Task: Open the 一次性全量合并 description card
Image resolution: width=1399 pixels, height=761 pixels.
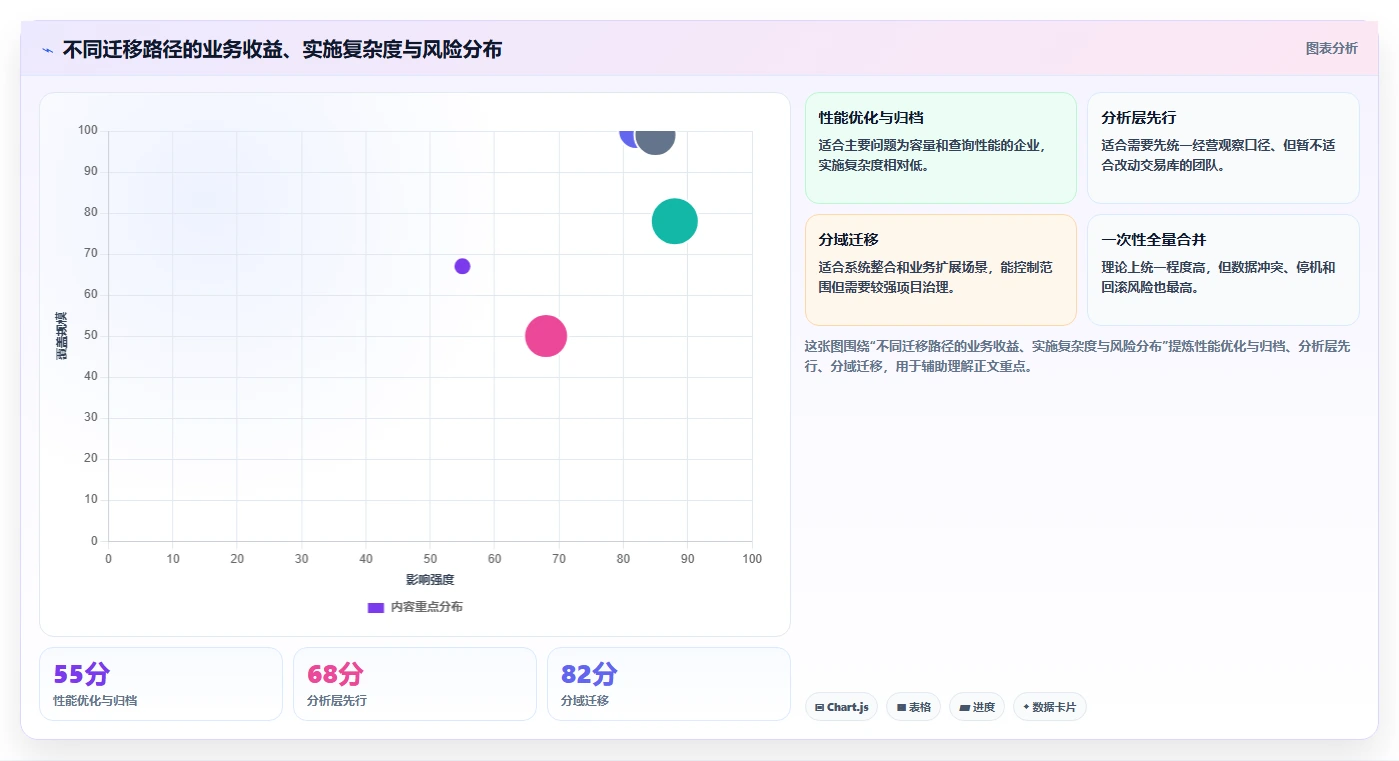Action: 1223,270
